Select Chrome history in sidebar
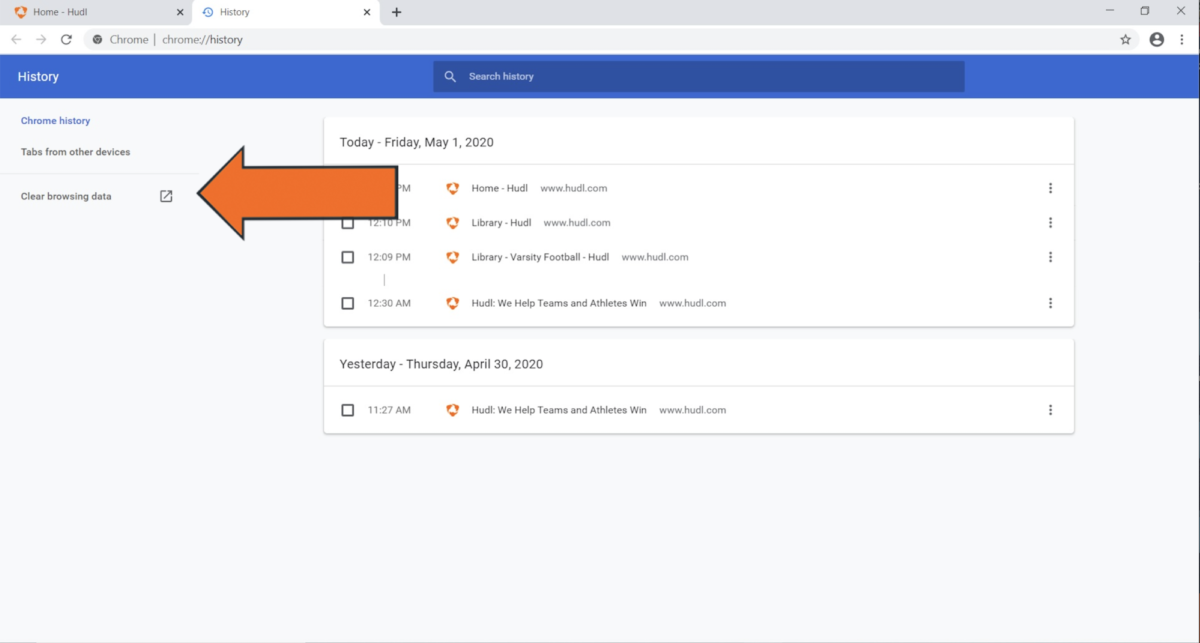The width and height of the screenshot is (1200, 643). [56, 120]
